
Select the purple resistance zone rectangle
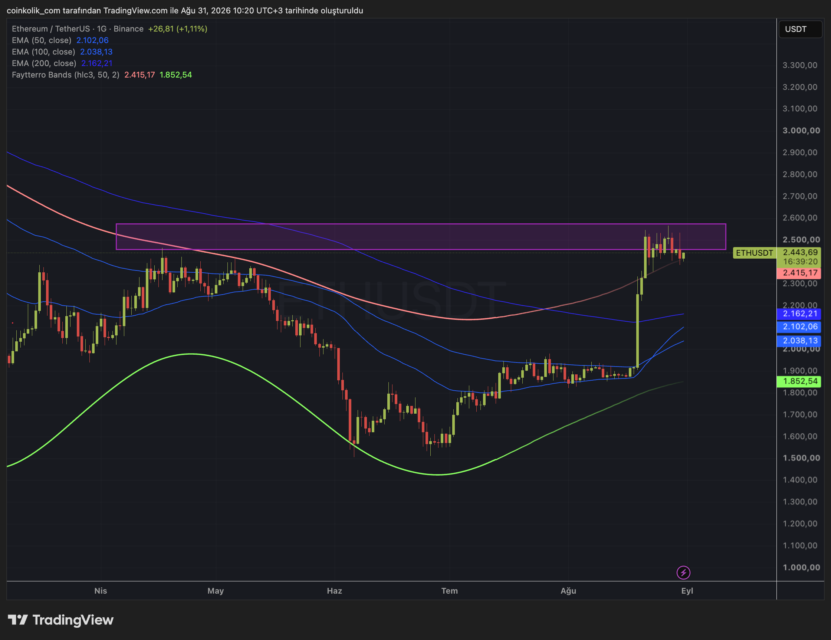(x=421, y=236)
